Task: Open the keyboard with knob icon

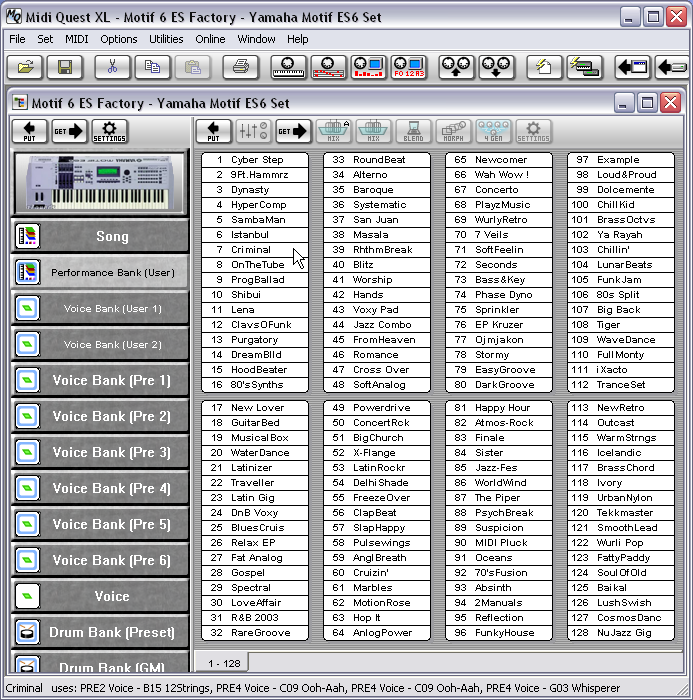Action: (288, 67)
